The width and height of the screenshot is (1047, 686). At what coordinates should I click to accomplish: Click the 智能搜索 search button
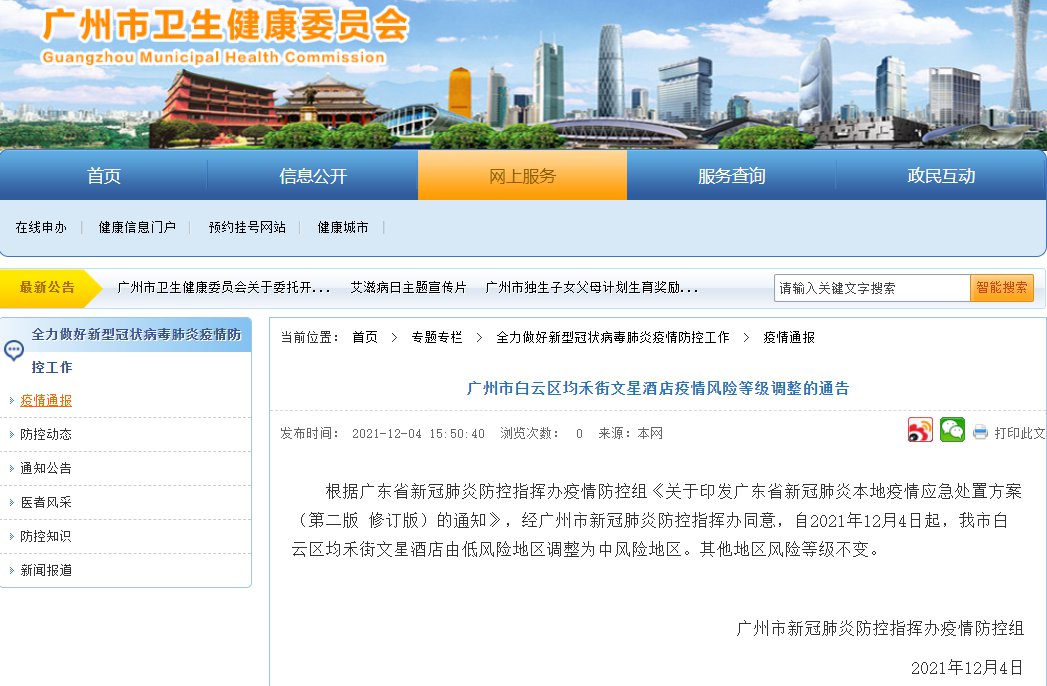(1001, 288)
